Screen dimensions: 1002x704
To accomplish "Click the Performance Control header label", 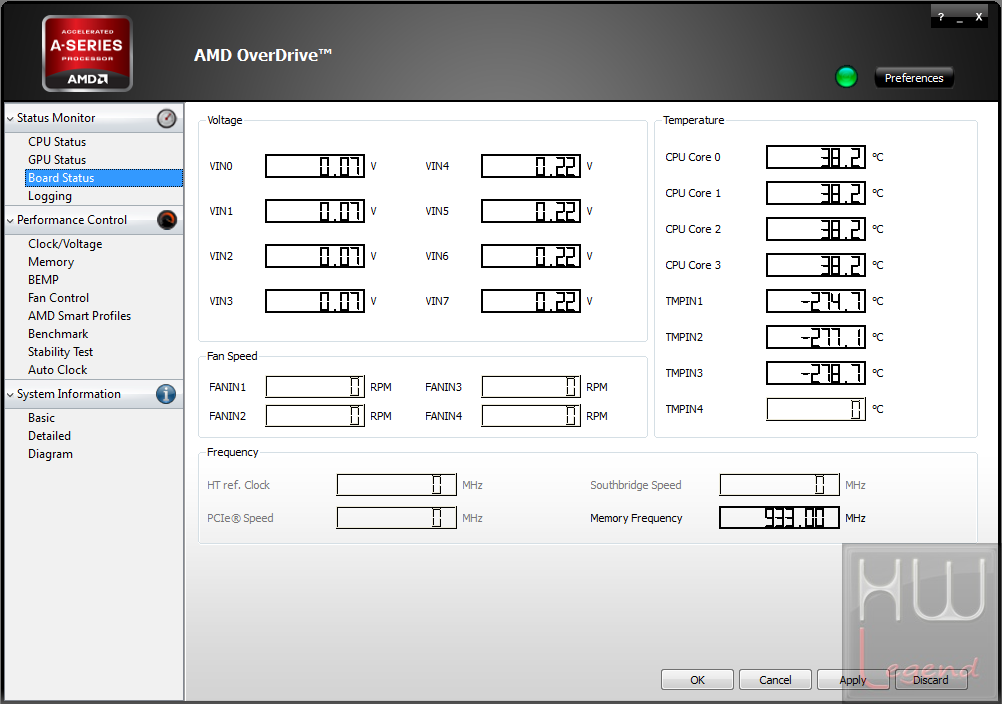I will click(x=72, y=220).
